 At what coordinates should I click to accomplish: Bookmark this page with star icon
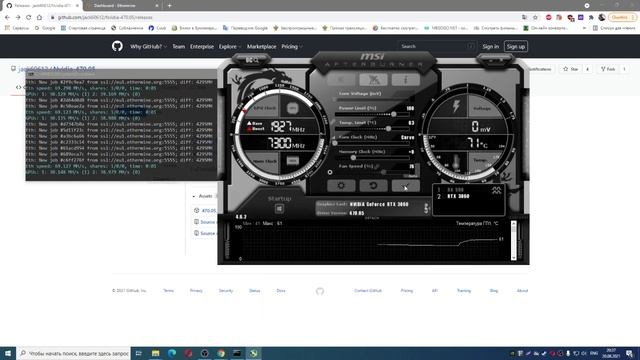coord(535,17)
